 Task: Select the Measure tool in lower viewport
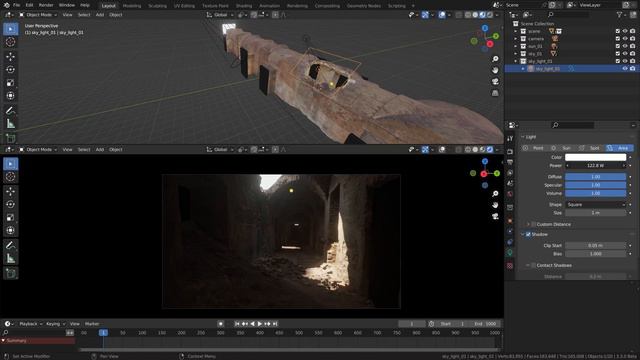[x=11, y=258]
